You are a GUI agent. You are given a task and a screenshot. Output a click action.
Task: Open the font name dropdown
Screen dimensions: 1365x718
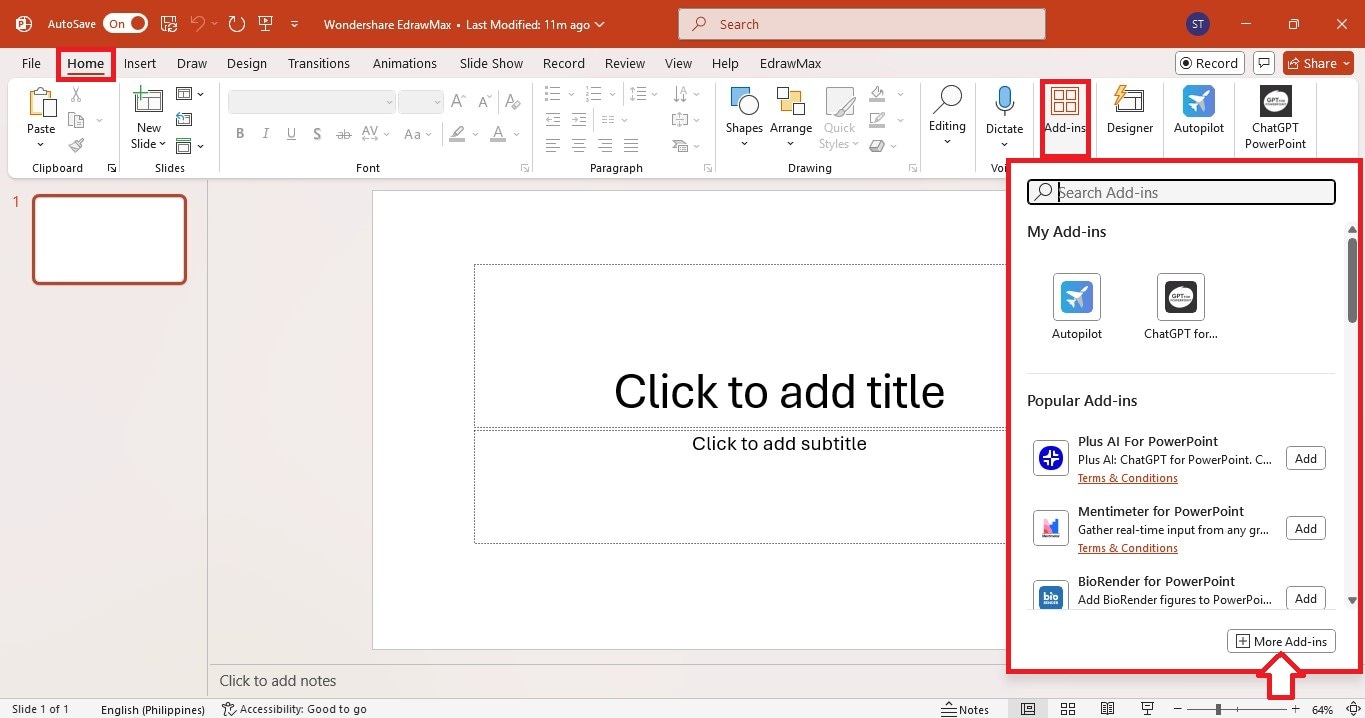pos(389,102)
